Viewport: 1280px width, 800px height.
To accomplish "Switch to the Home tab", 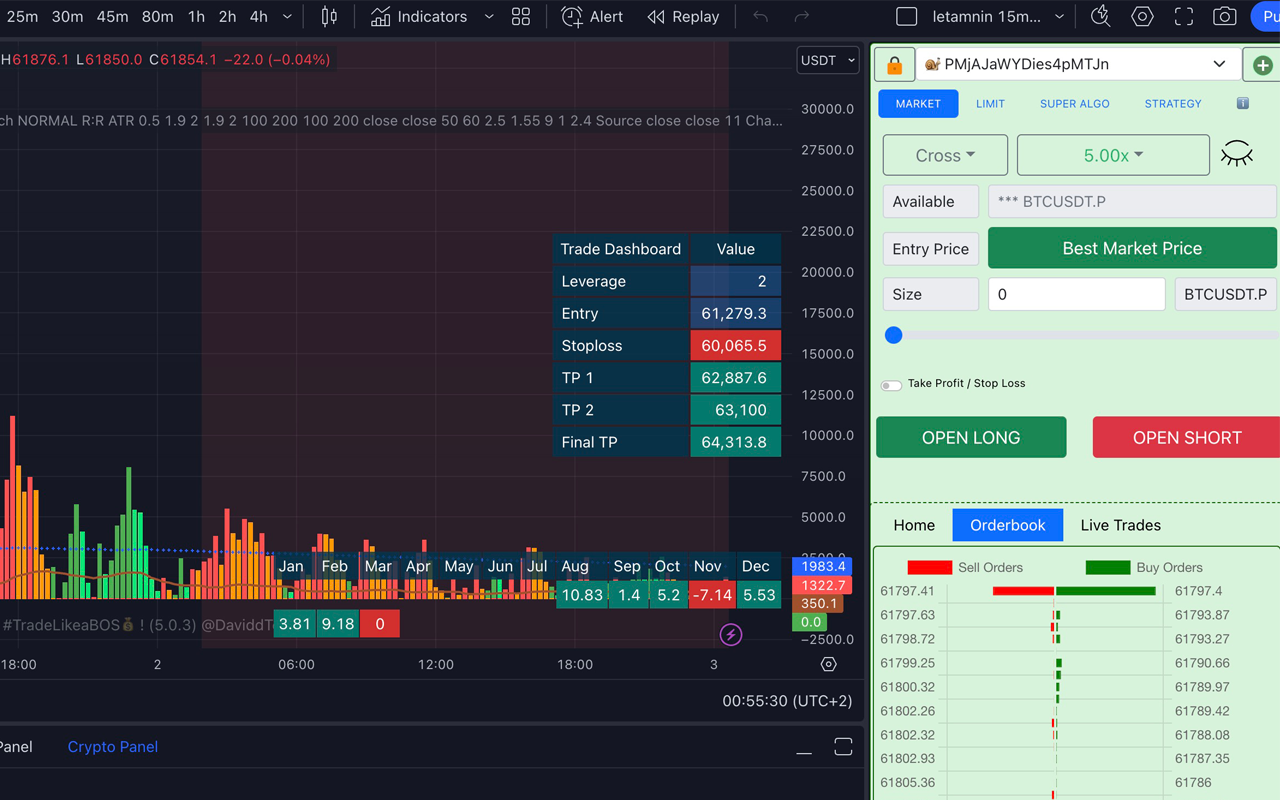I will (x=914, y=525).
